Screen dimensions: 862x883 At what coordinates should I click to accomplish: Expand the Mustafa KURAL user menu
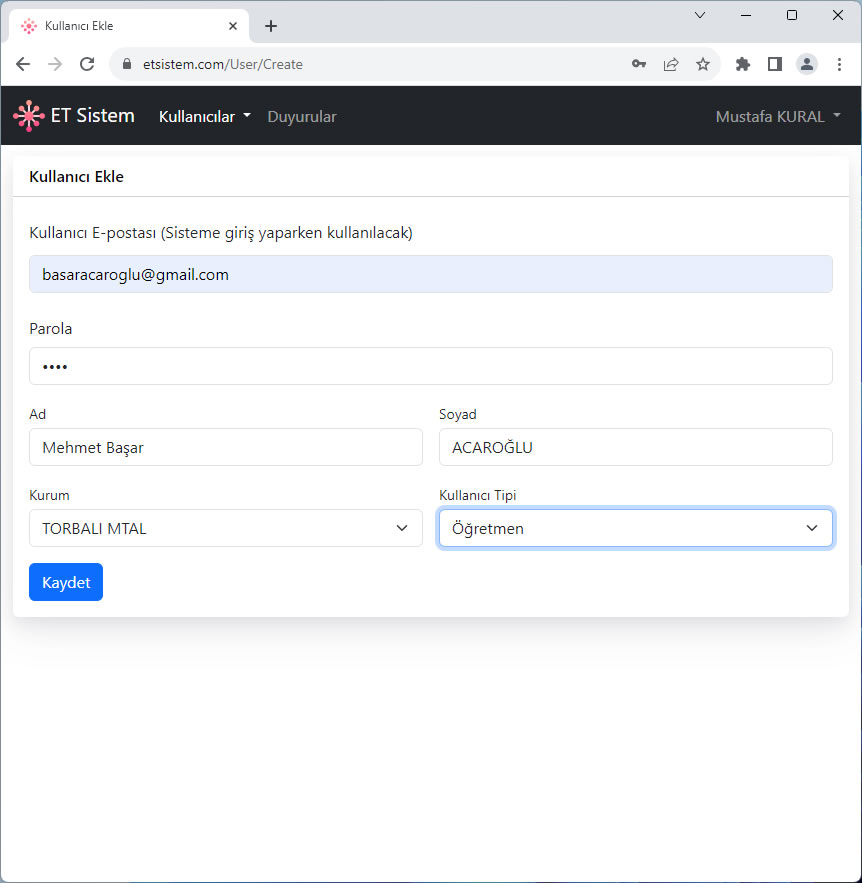pyautogui.click(x=778, y=117)
